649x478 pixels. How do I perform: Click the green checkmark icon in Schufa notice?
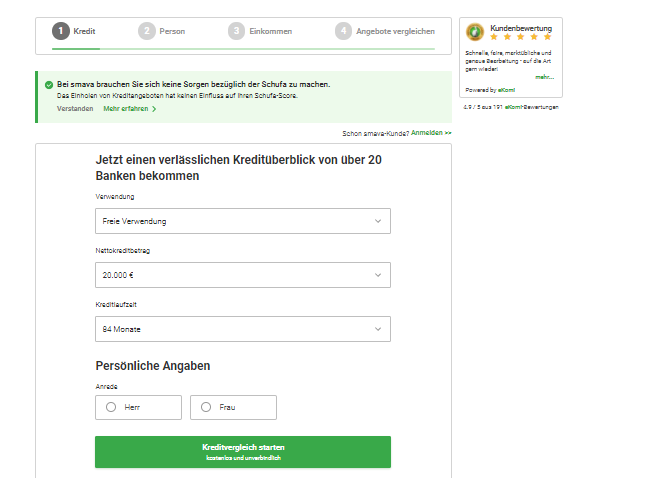tap(49, 85)
